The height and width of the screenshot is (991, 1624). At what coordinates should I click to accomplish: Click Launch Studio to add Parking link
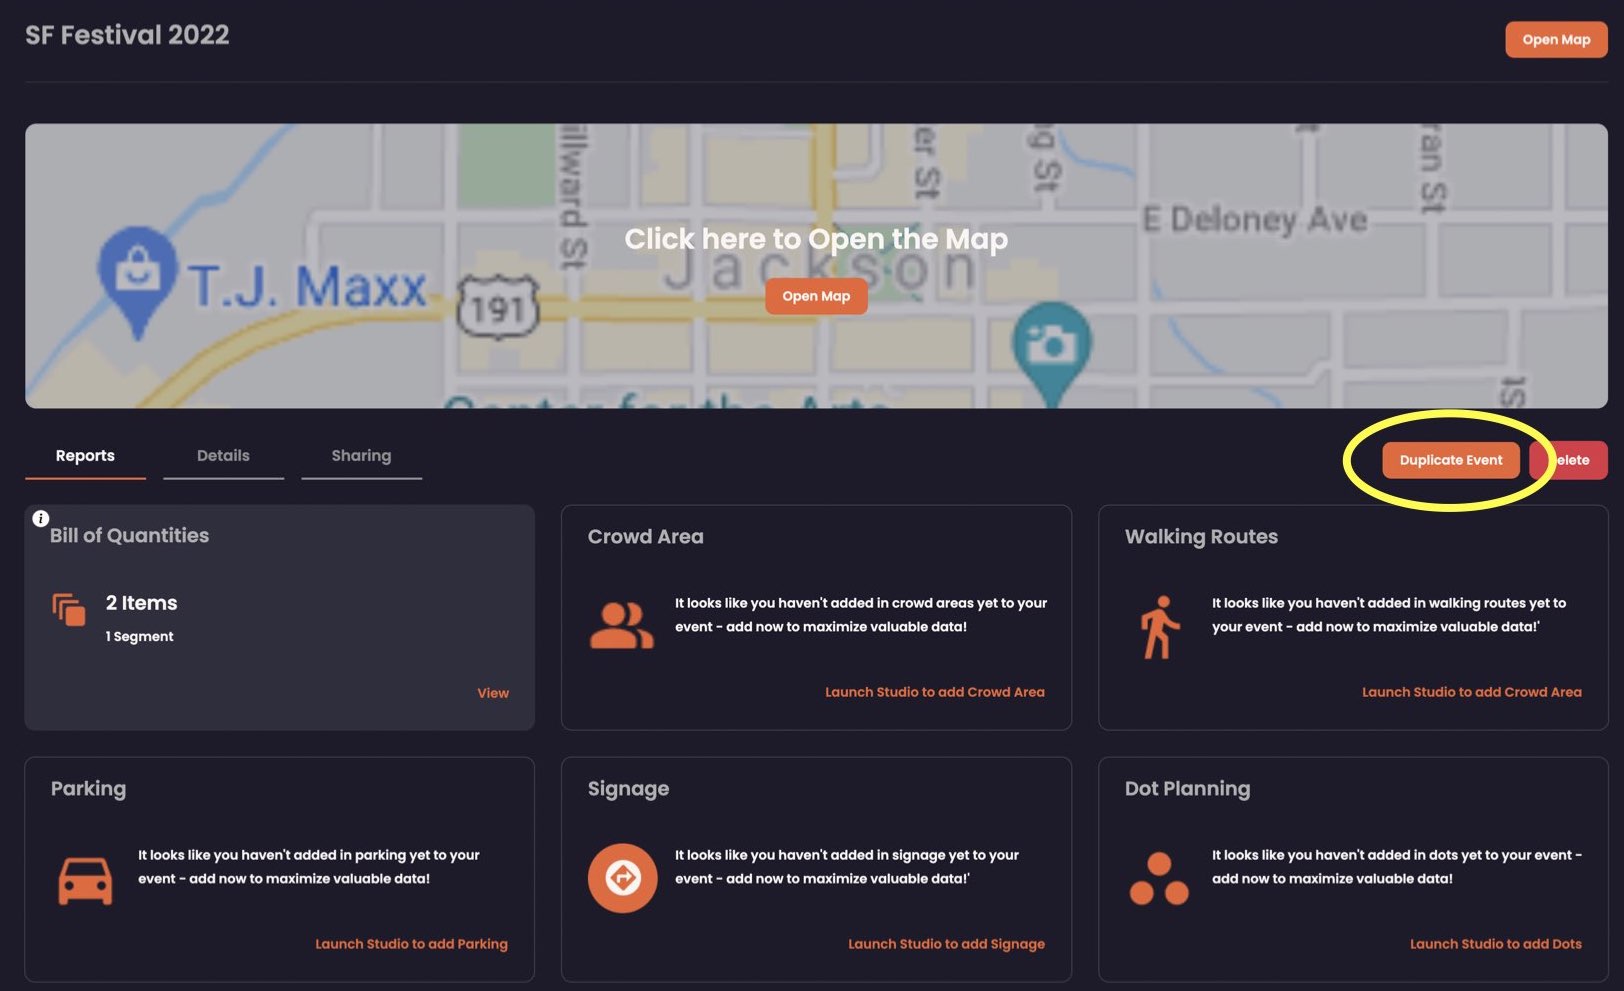coord(412,944)
